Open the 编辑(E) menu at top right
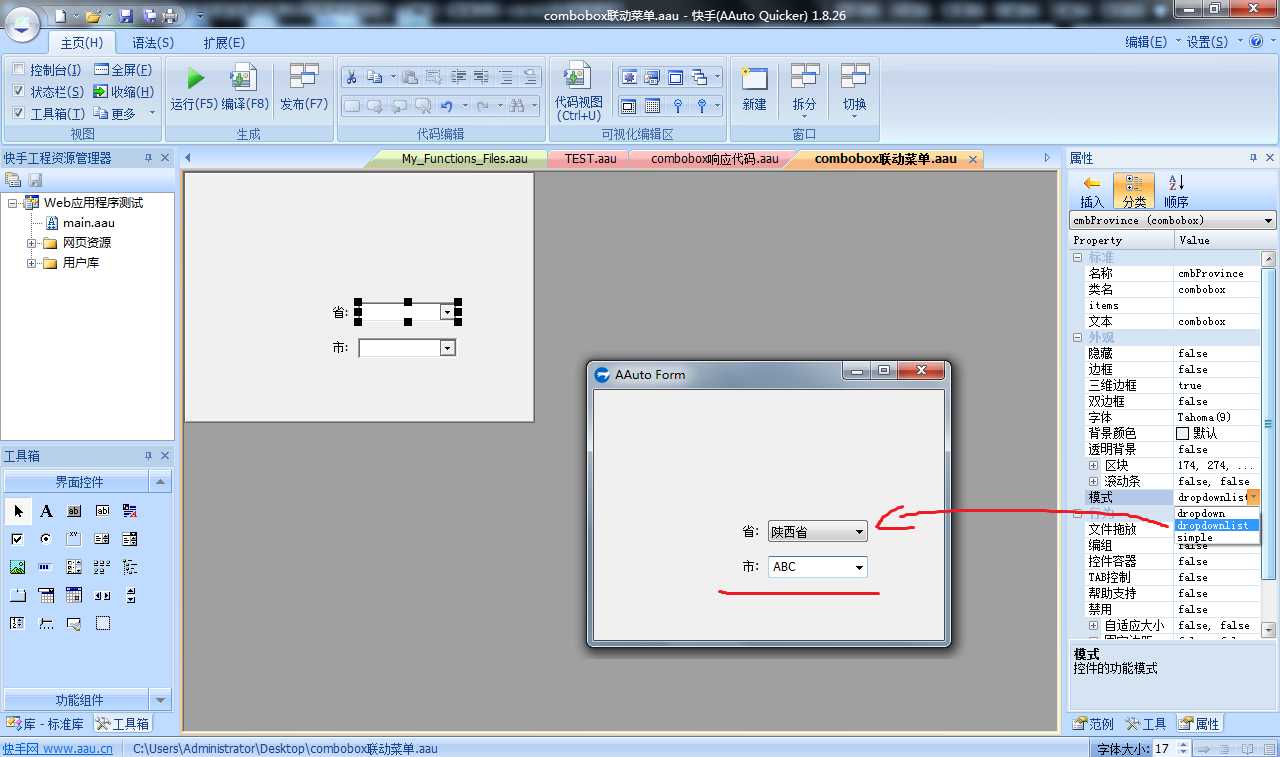Screen dimensions: 1280x757 [1146, 42]
